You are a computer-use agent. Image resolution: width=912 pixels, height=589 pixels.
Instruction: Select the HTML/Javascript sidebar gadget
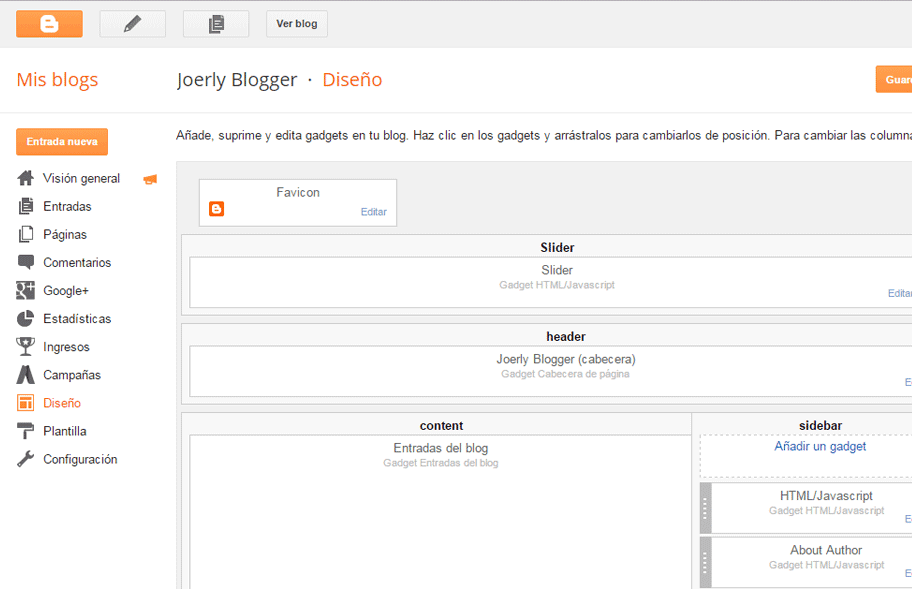(812, 508)
